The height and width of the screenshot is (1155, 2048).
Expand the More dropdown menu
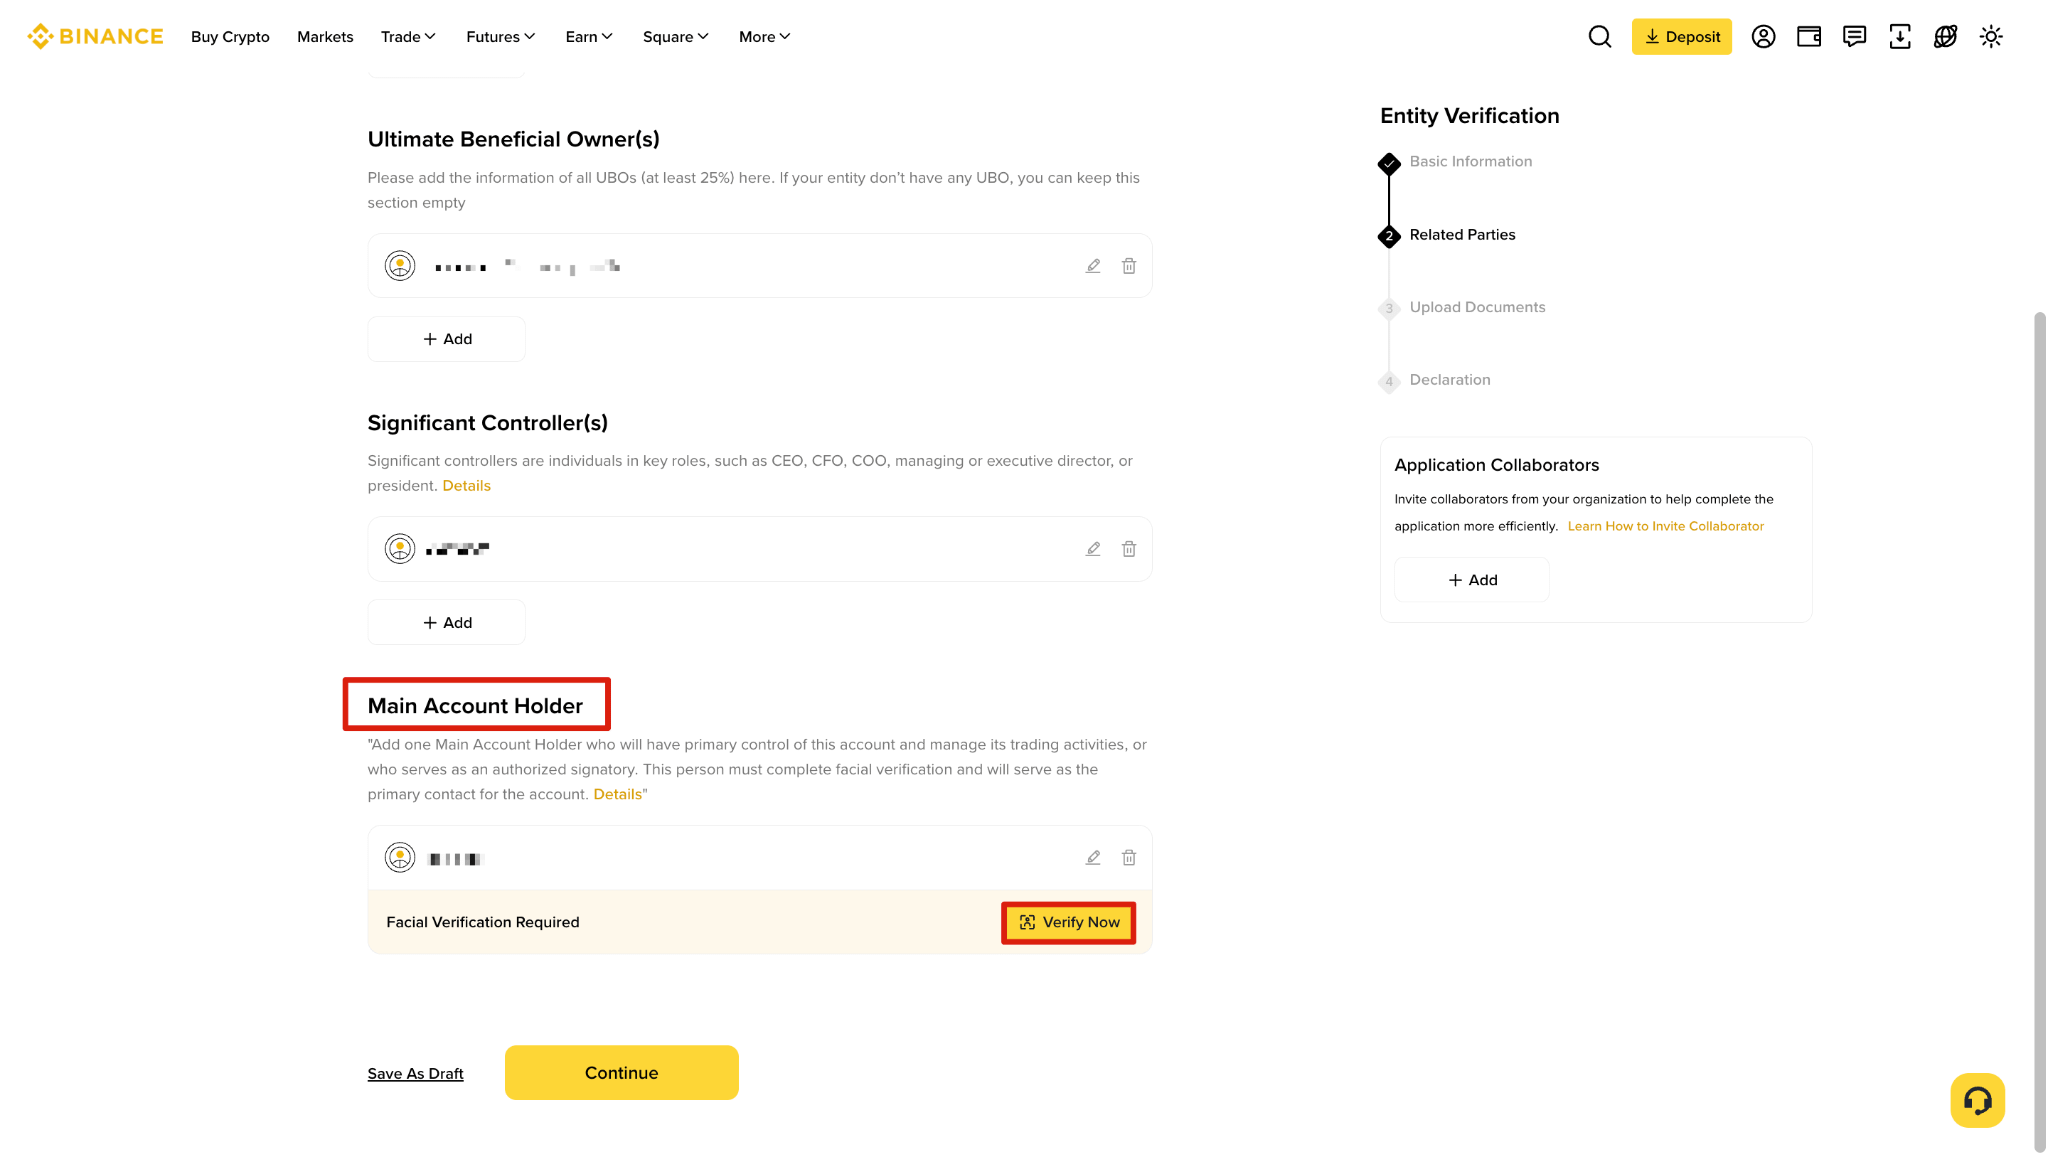(765, 37)
